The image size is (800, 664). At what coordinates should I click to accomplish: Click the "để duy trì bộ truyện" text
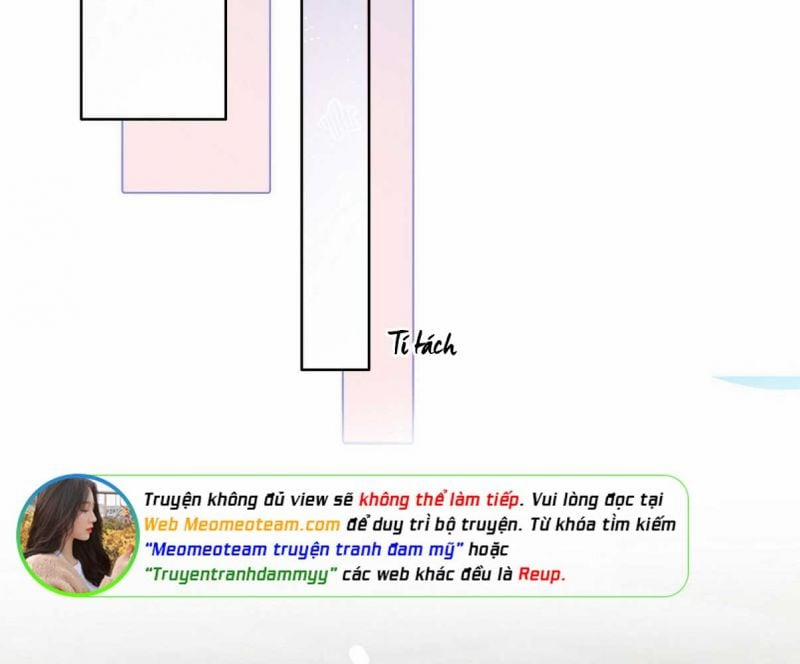point(432,525)
